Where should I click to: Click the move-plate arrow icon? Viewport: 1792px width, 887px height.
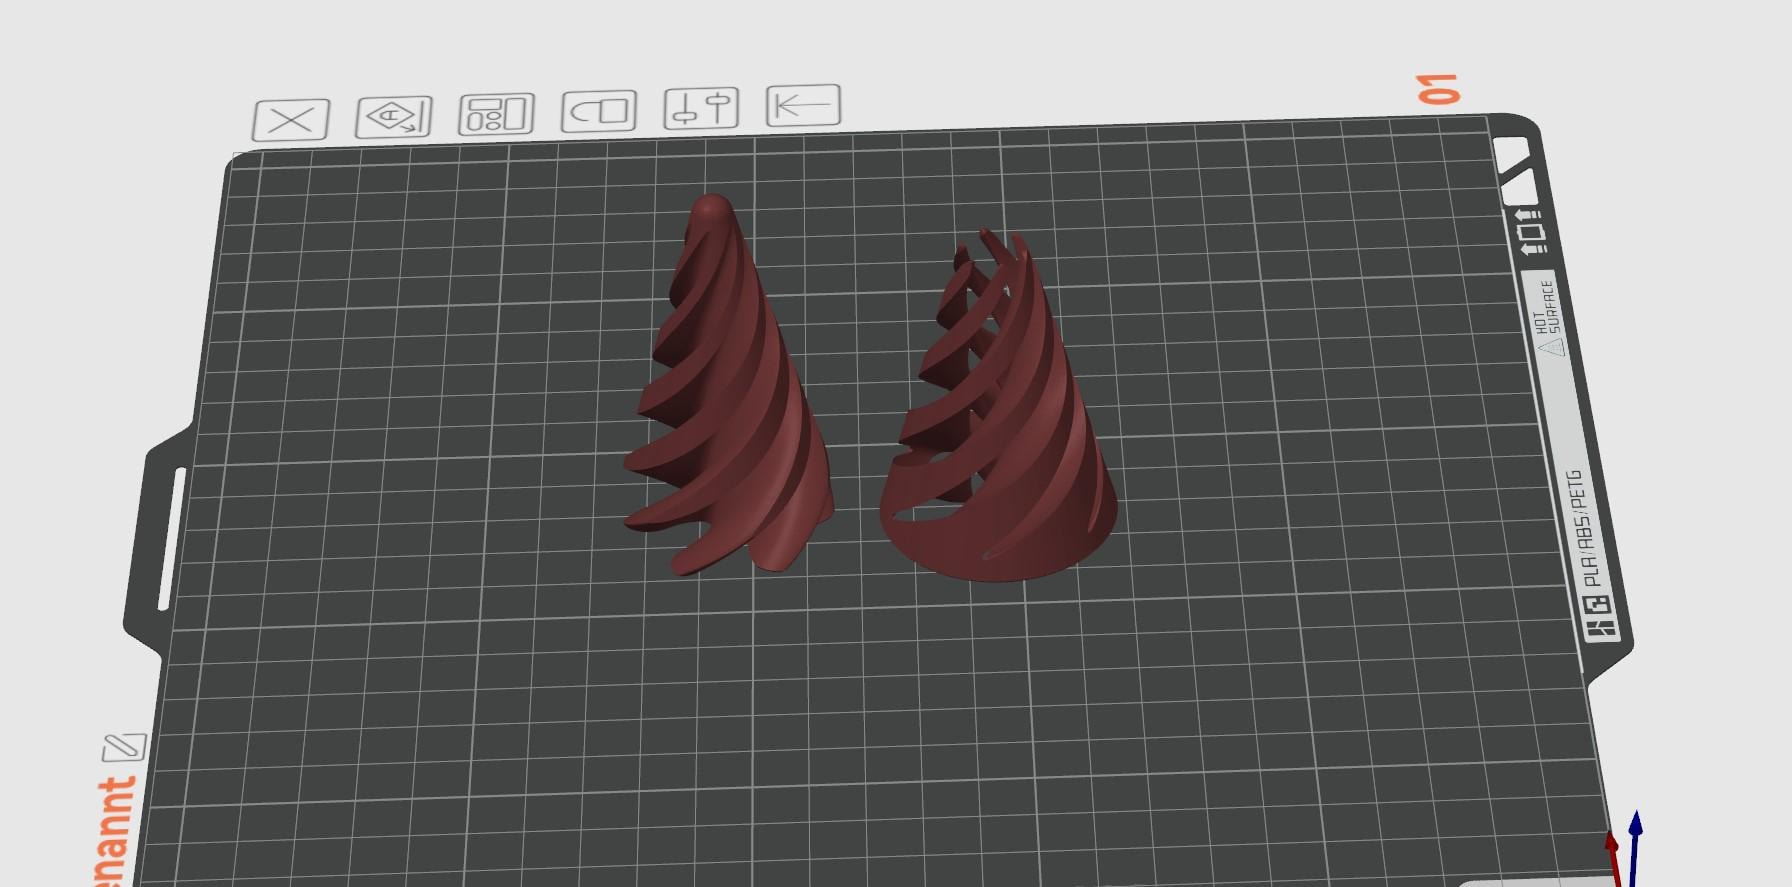click(803, 105)
